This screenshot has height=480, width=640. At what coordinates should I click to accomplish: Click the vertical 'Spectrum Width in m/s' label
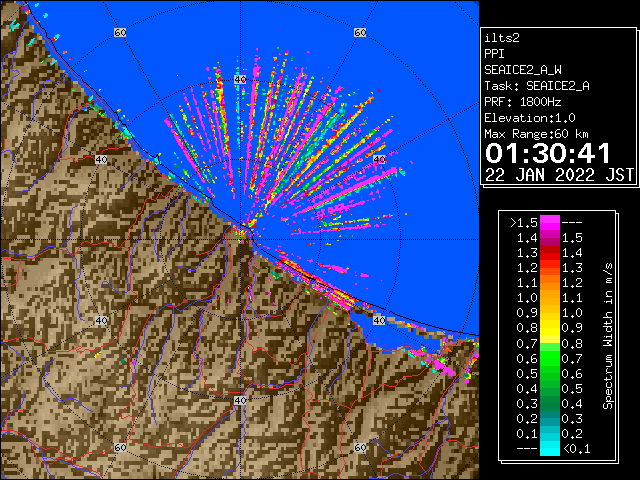[608, 336]
